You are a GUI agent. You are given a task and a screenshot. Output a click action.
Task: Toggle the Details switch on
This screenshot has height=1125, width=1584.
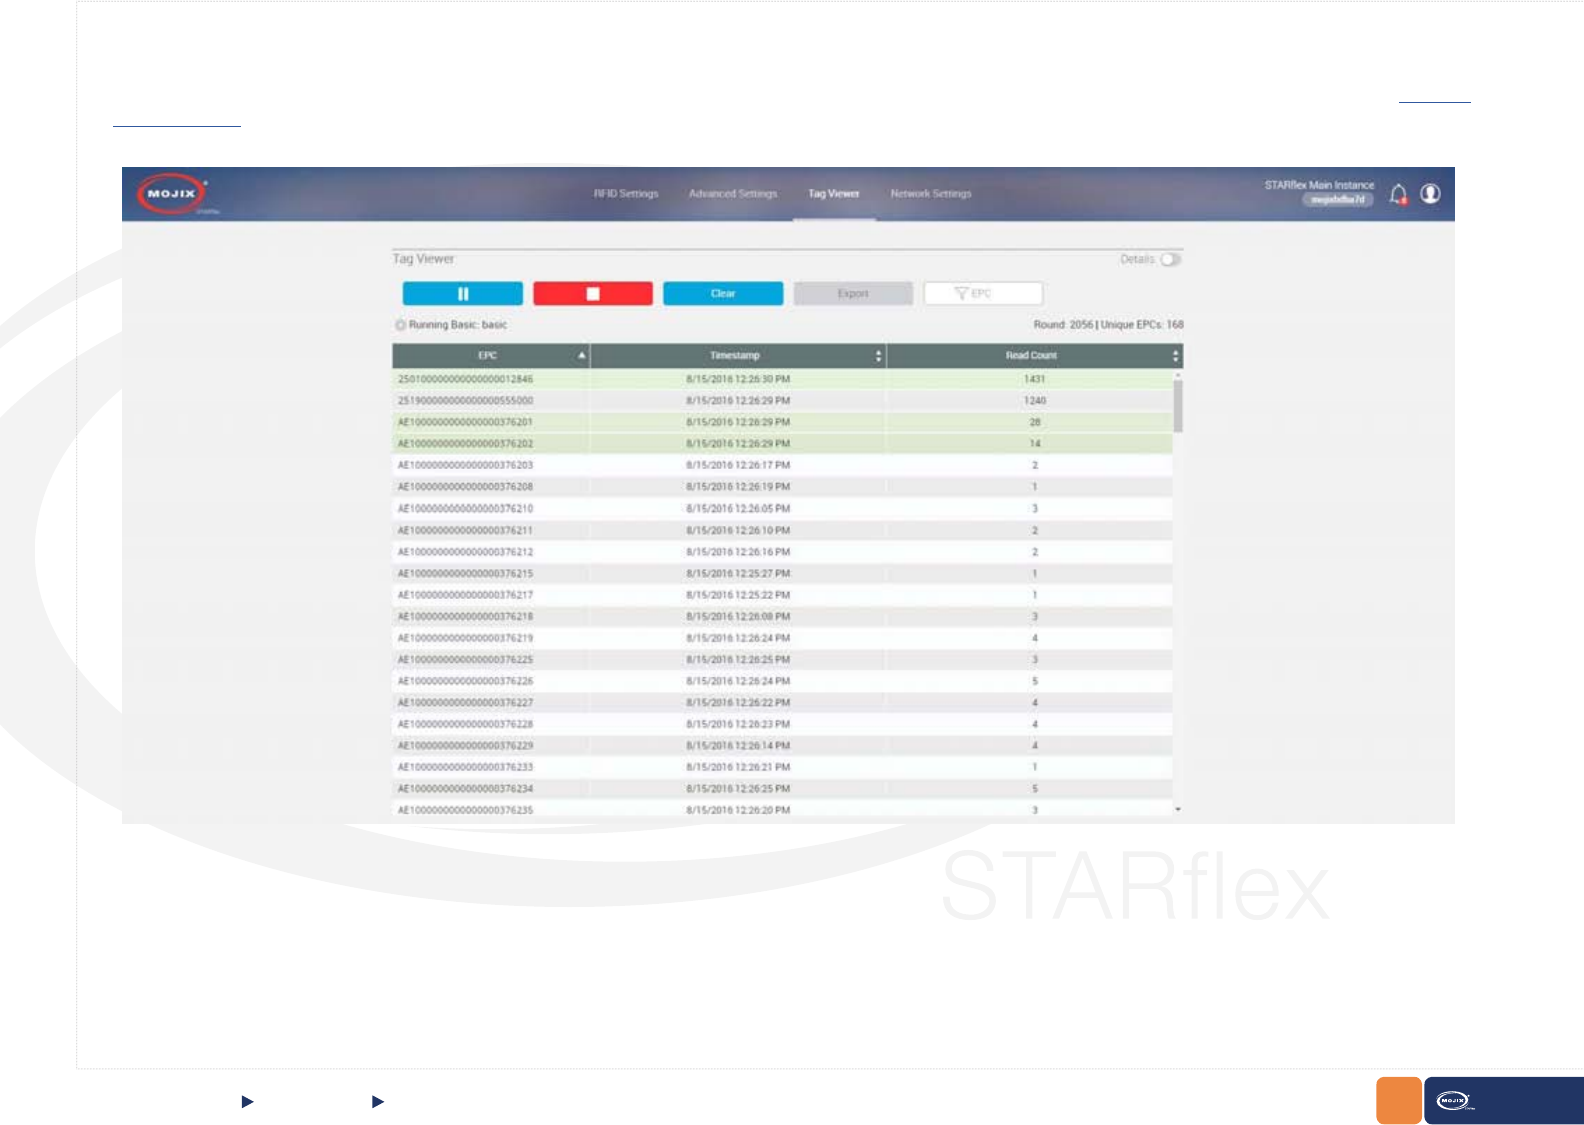pos(1170,259)
